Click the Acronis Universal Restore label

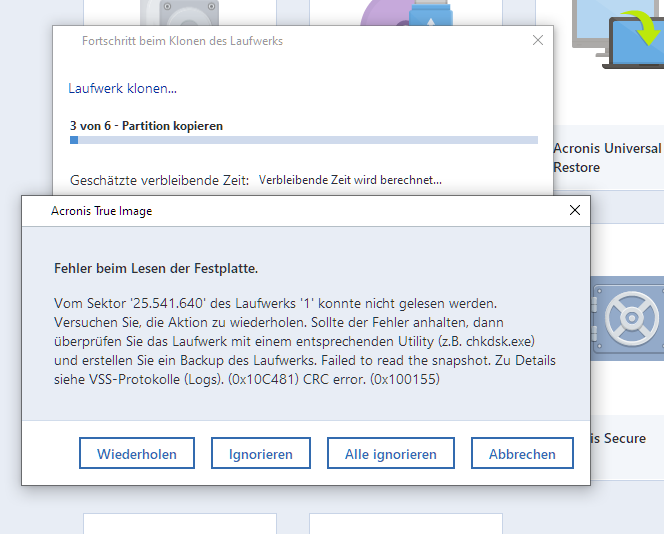coord(607,158)
